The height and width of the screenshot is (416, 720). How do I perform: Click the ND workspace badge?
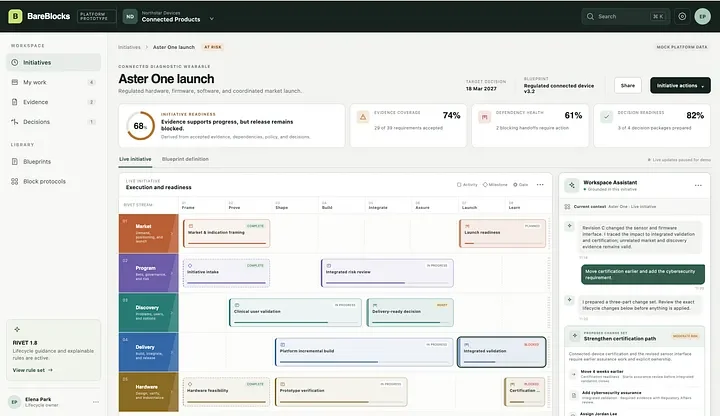(x=130, y=17)
